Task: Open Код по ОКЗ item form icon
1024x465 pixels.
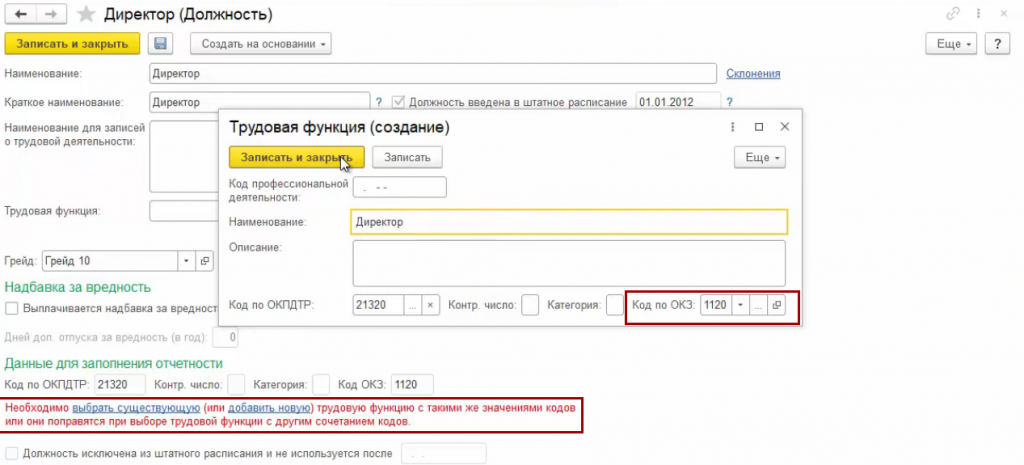Action: tap(776, 305)
